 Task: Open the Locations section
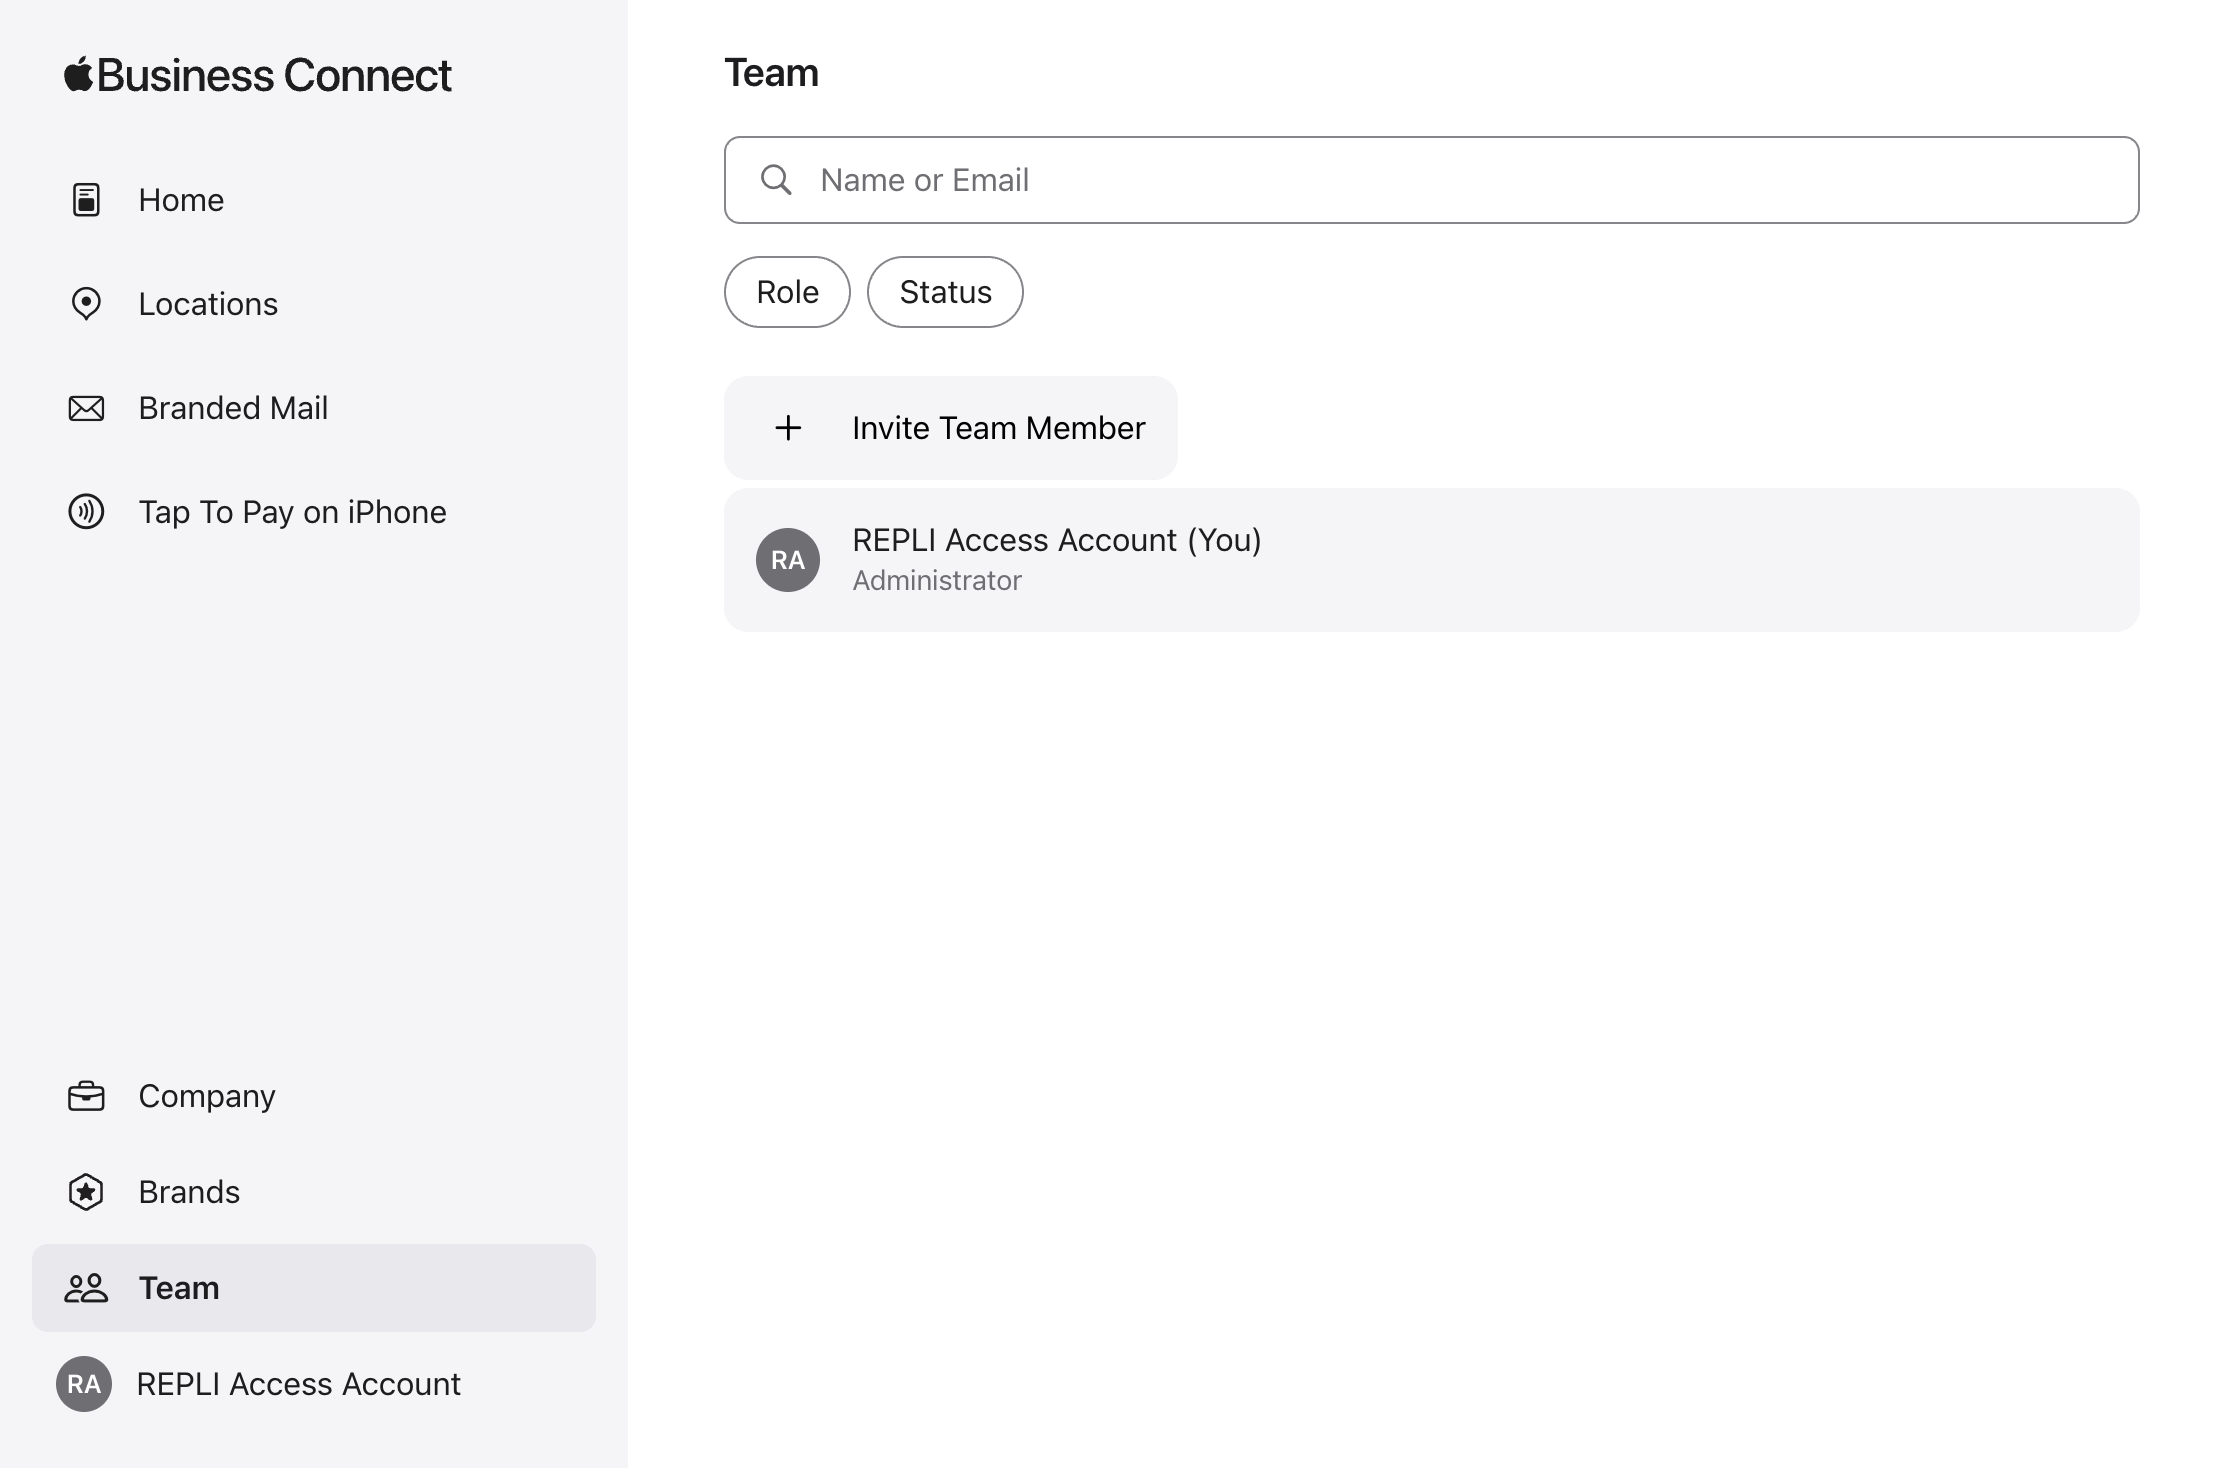tap(314, 304)
